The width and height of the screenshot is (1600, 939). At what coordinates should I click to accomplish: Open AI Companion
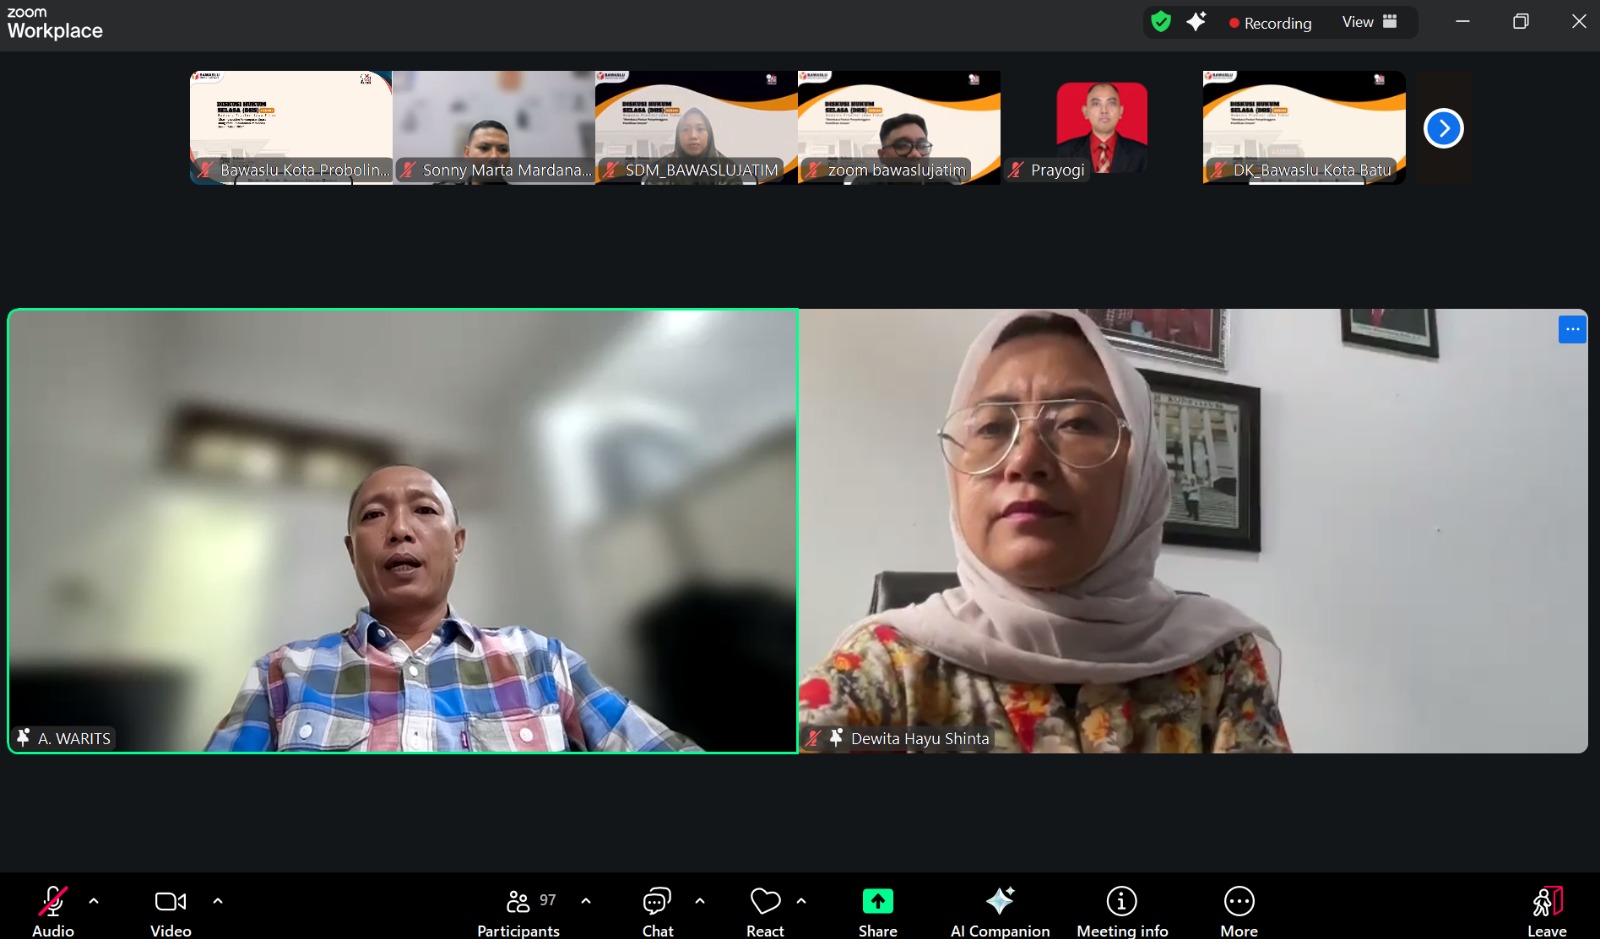click(1000, 911)
